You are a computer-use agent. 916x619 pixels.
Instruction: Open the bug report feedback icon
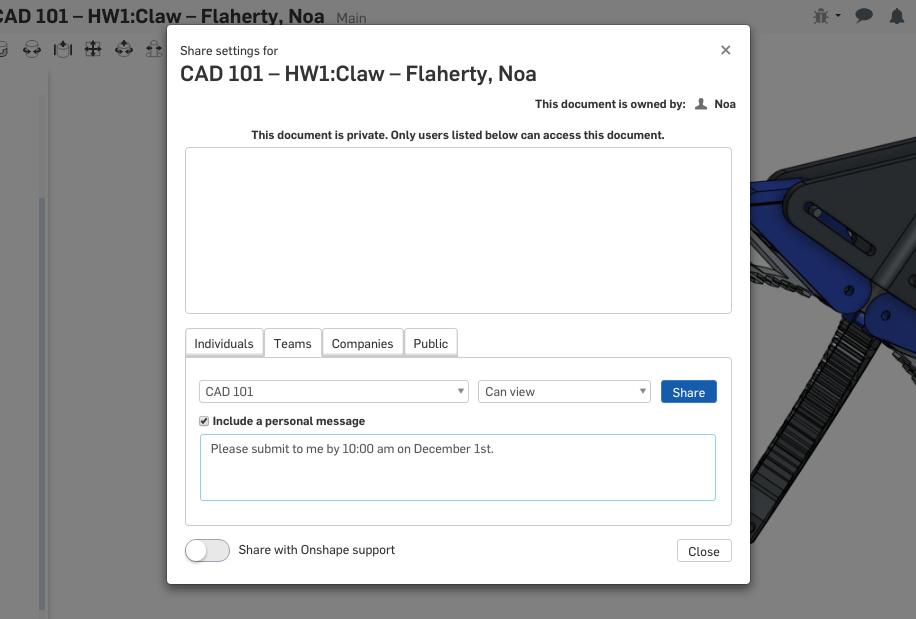(821, 16)
